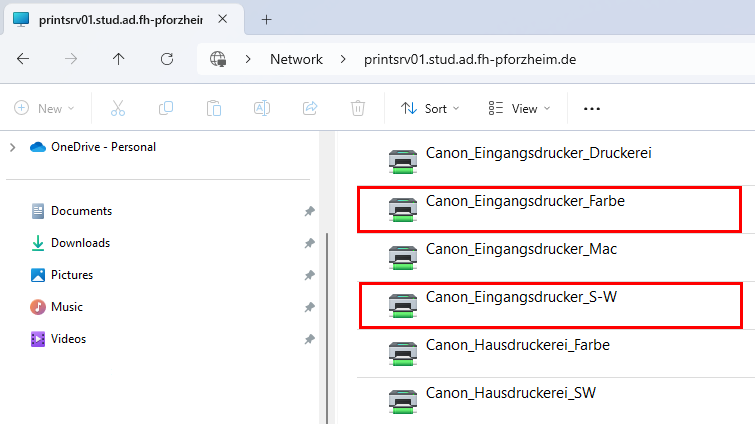Open the New item menu
This screenshot has width=755, height=424.
(x=44, y=108)
